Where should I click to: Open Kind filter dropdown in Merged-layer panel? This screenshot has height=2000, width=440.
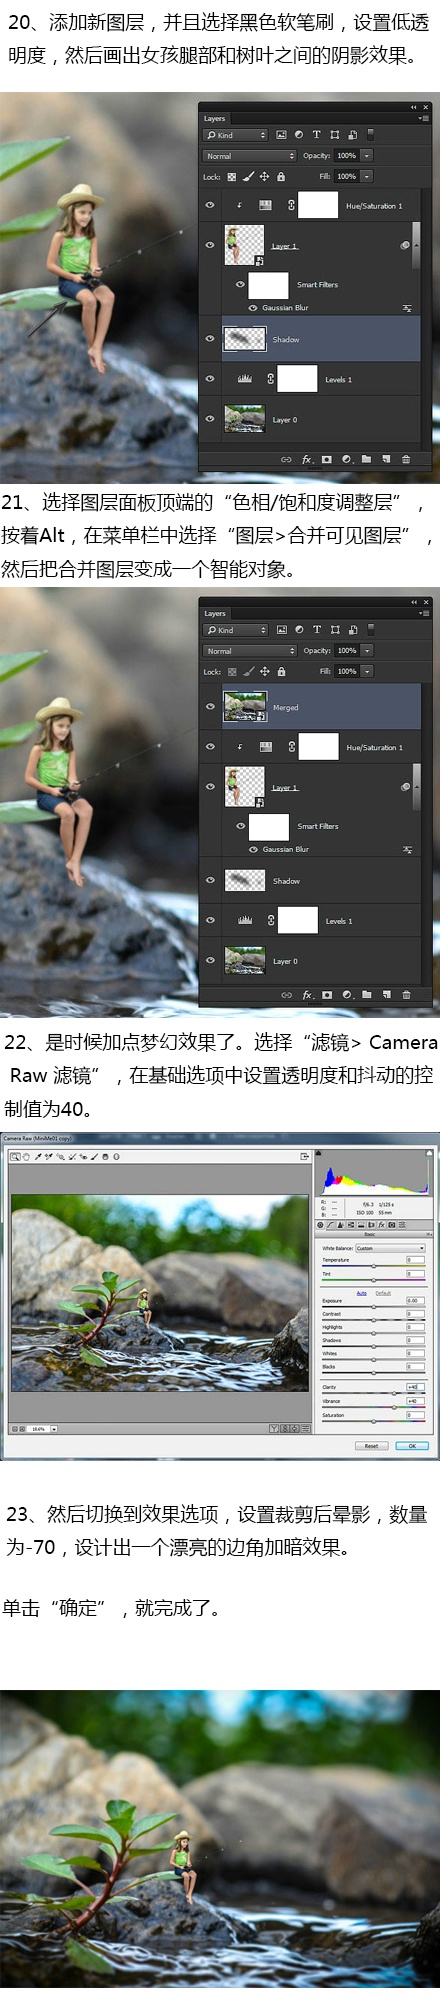[x=236, y=630]
